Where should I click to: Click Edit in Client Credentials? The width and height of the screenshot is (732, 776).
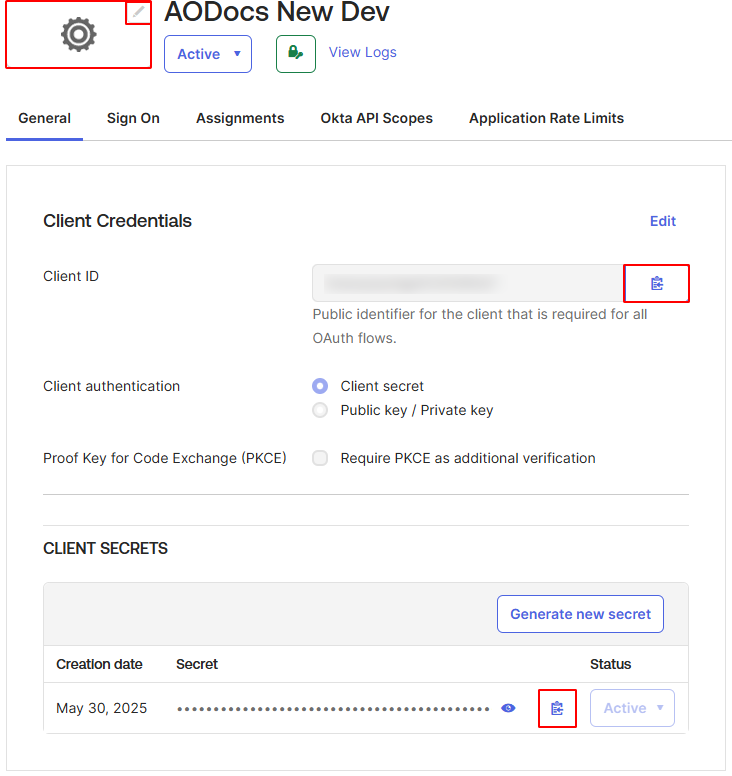(x=663, y=221)
